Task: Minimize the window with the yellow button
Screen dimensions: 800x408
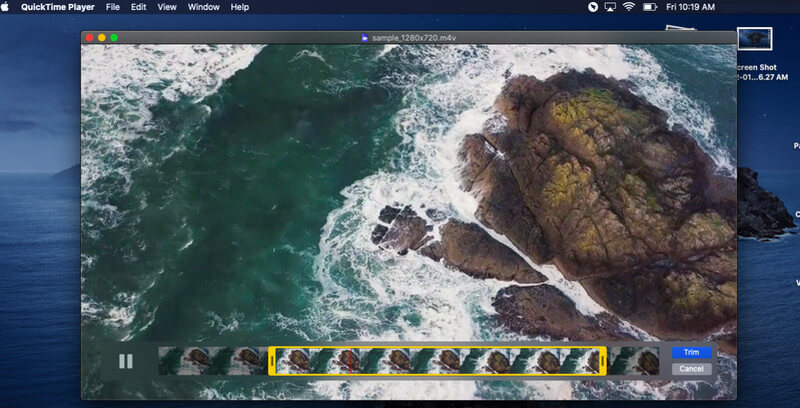Action: (102, 38)
